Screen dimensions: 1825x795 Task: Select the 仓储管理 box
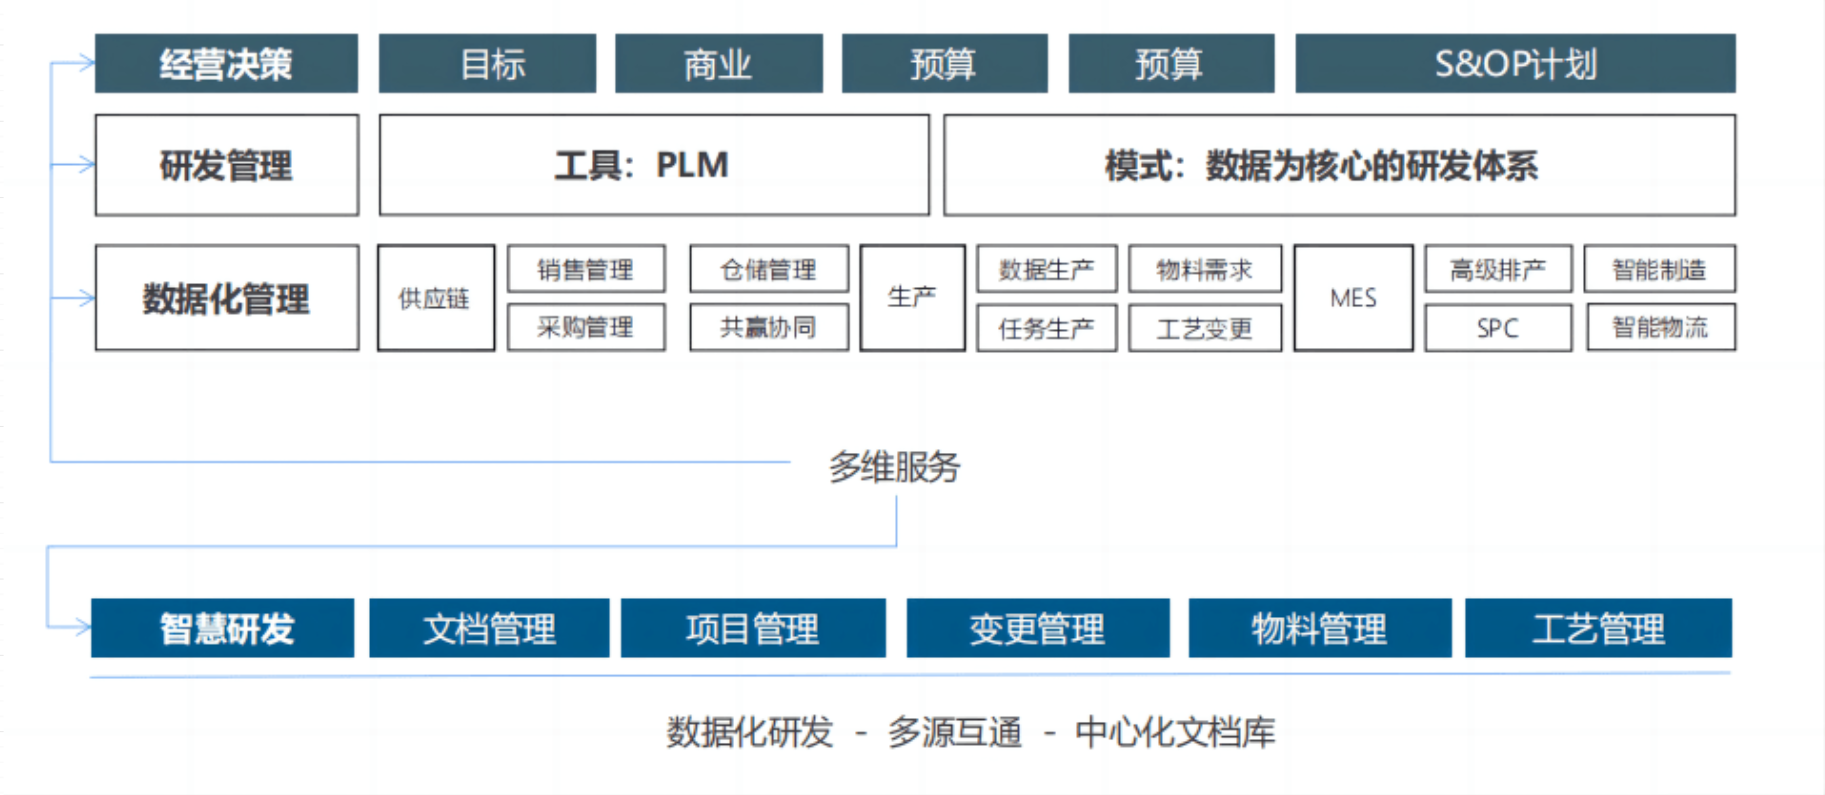(x=768, y=269)
